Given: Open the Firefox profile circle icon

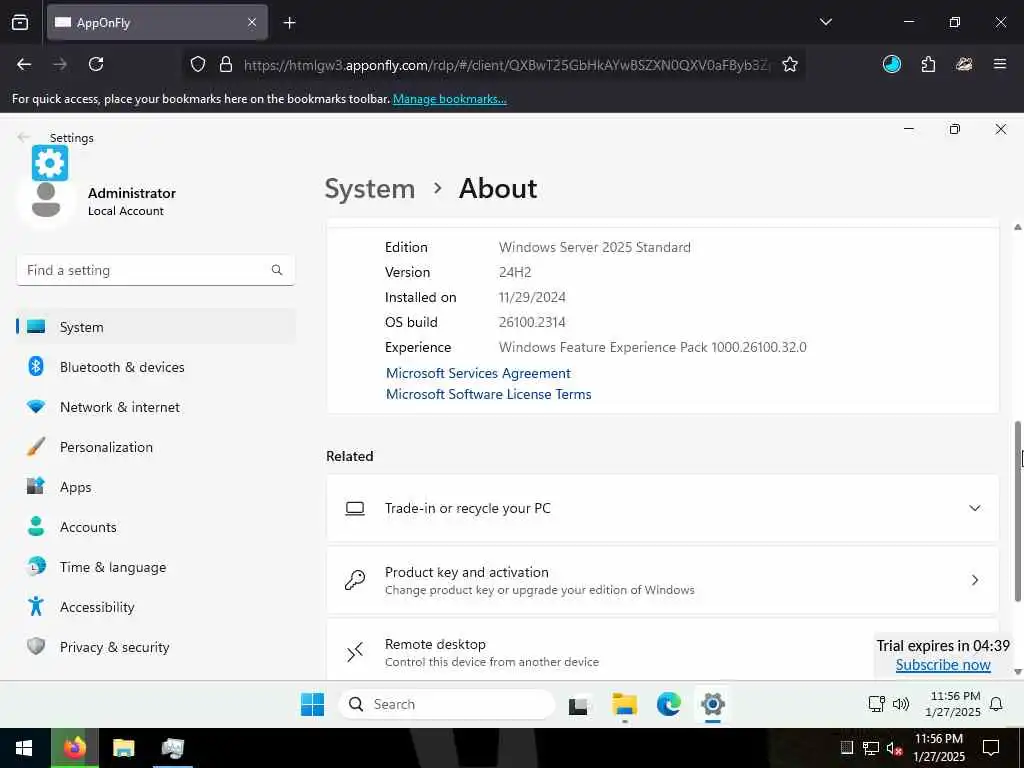Looking at the screenshot, I should point(891,64).
